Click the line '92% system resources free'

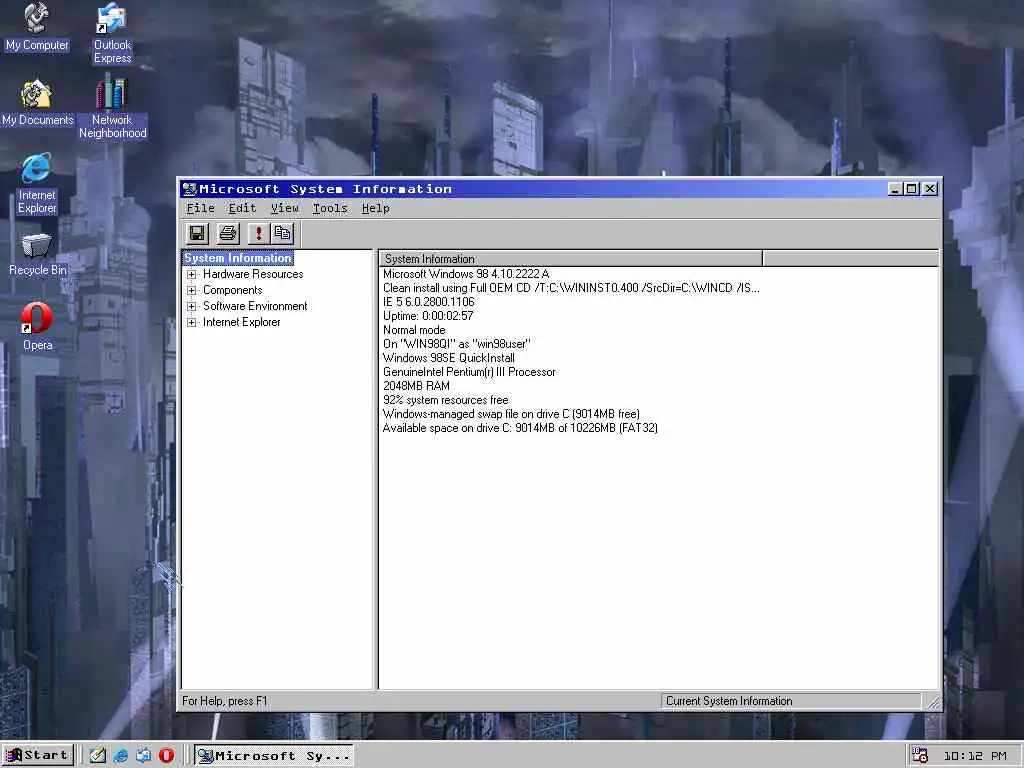[x=445, y=400]
